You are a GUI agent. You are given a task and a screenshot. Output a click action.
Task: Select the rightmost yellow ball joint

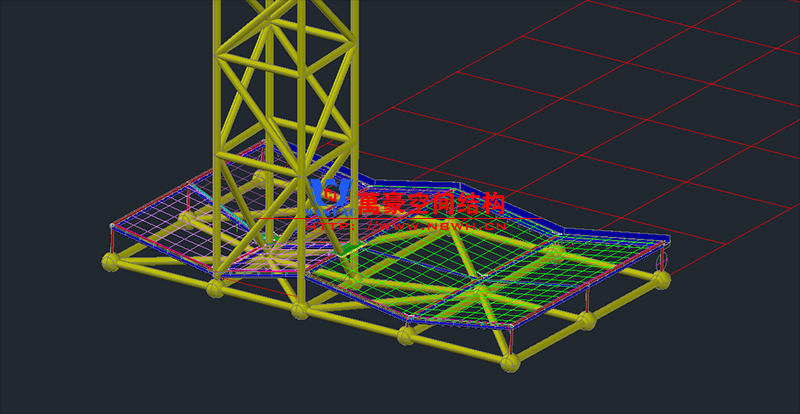[x=659, y=279]
